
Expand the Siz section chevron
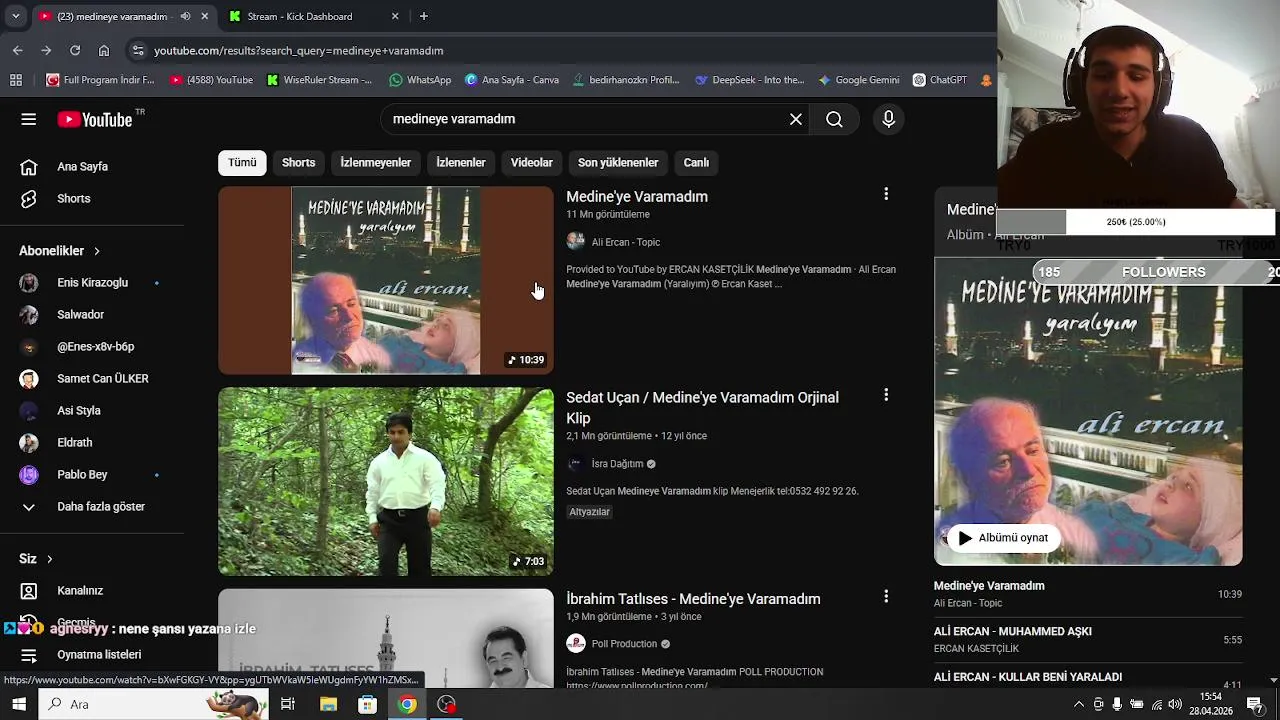(x=49, y=559)
